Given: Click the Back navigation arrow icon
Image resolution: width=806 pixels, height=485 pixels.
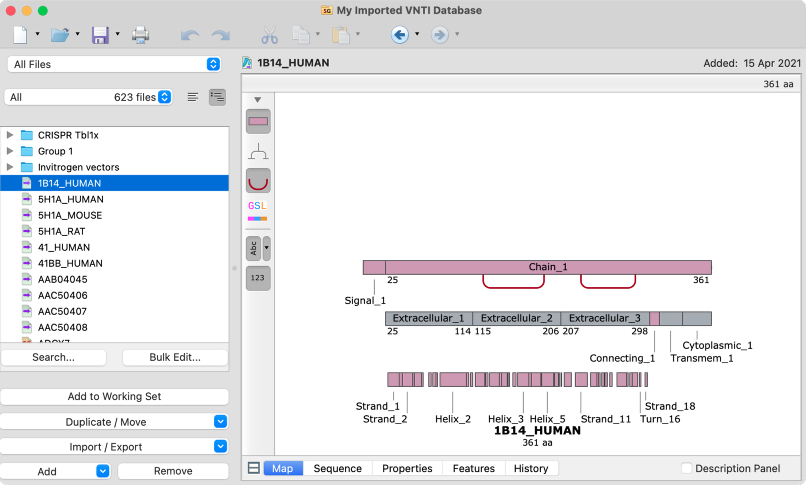Looking at the screenshot, I should point(399,35).
